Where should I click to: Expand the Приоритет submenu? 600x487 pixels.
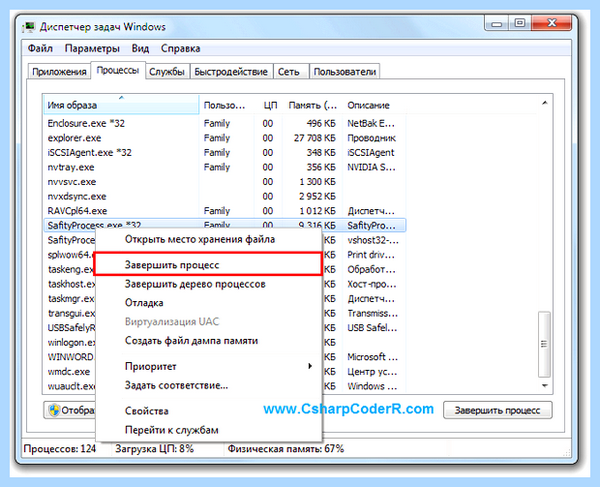tap(208, 366)
